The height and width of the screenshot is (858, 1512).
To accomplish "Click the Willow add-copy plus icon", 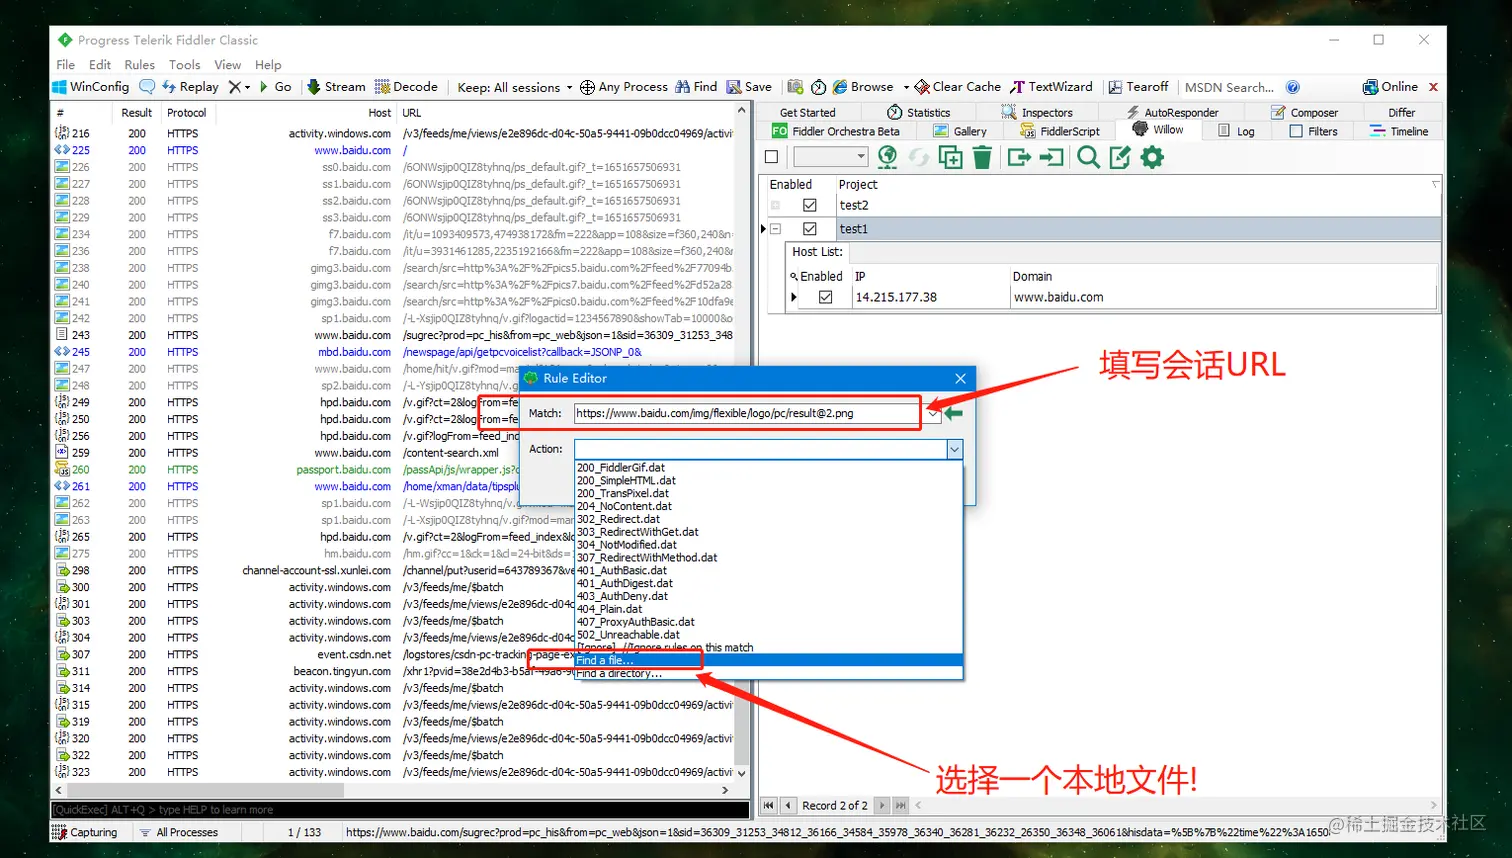I will coord(950,157).
